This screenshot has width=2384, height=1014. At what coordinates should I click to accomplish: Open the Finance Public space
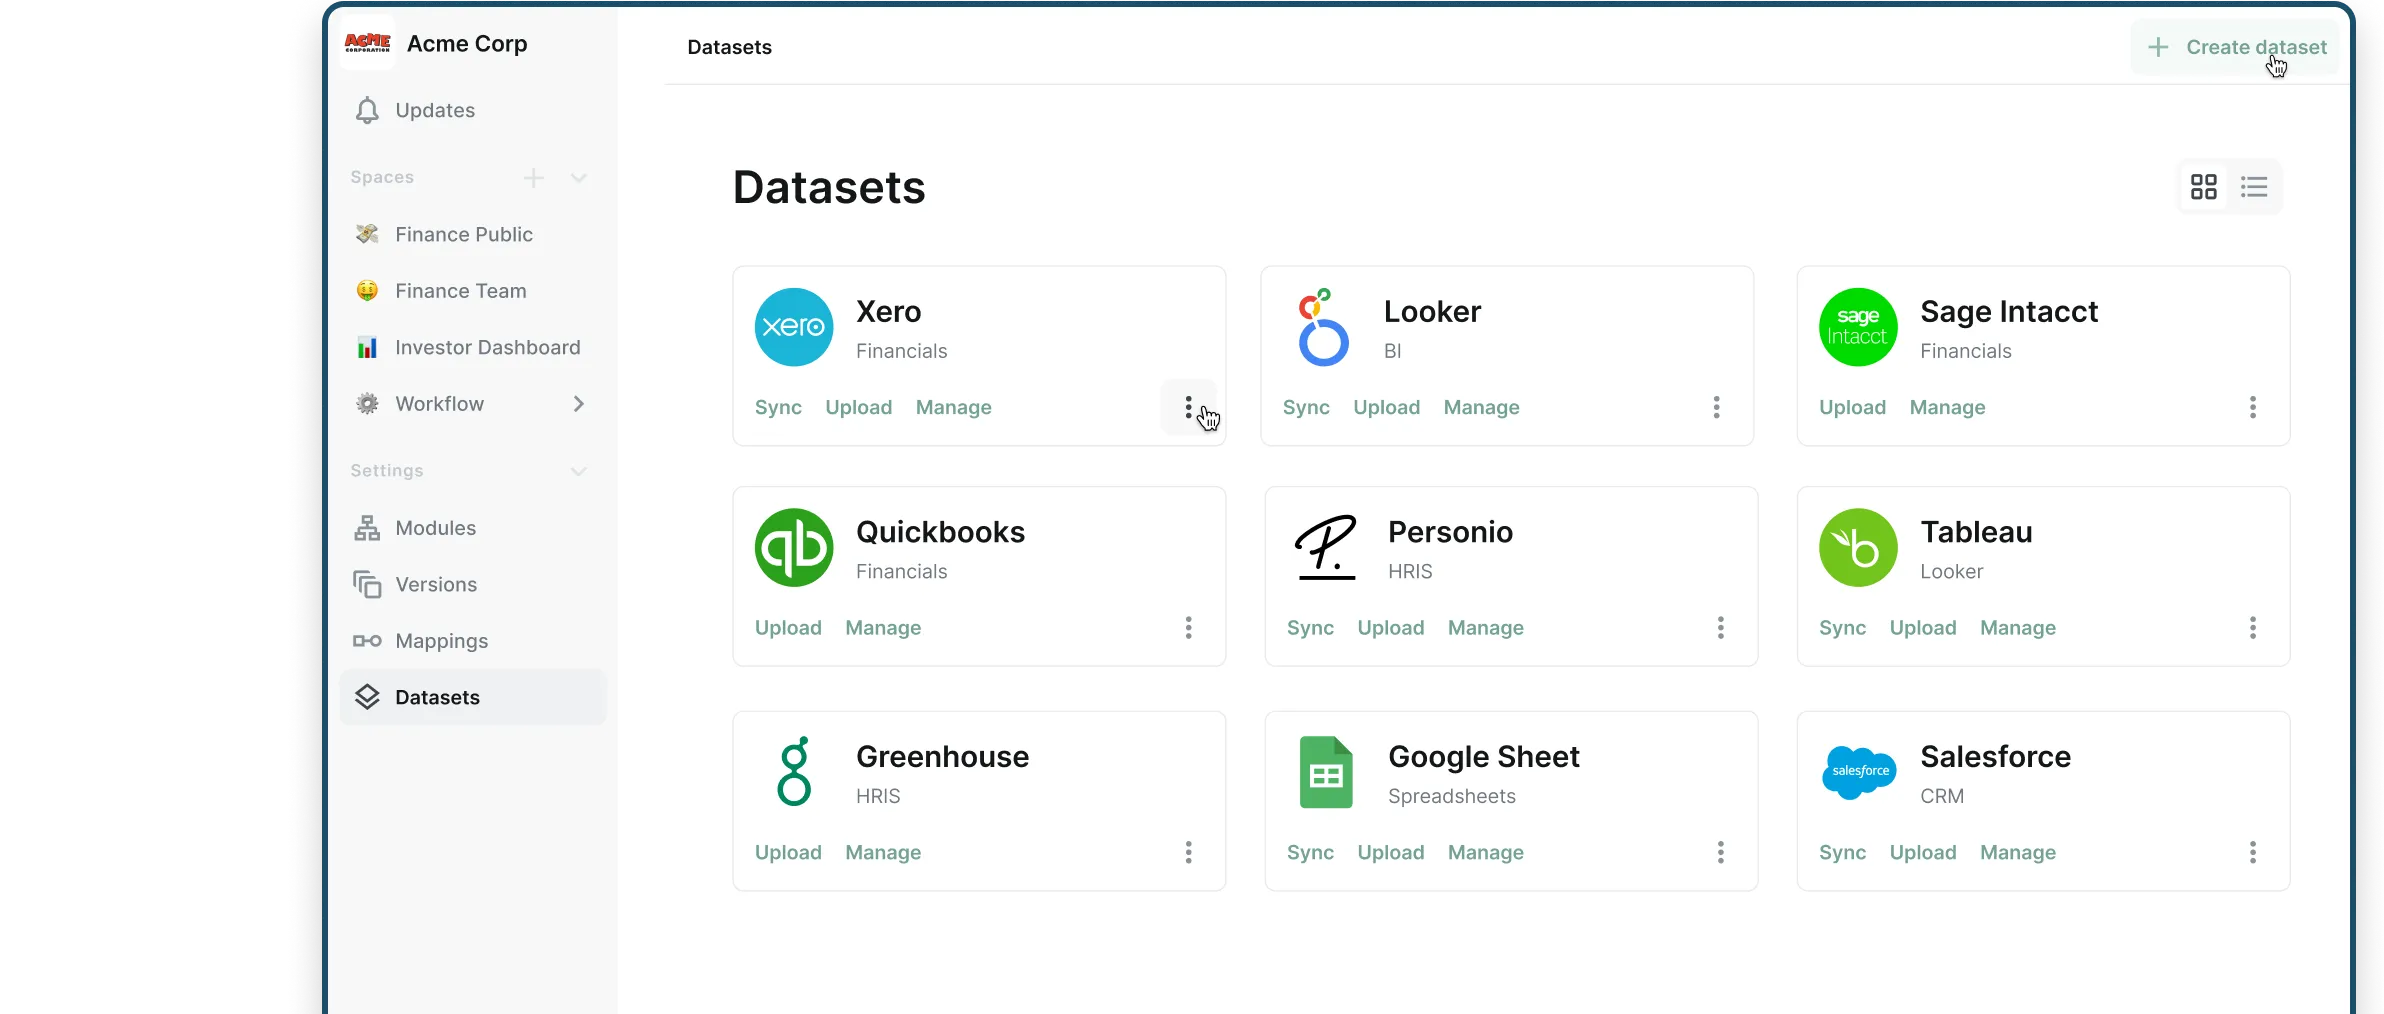click(x=472, y=234)
